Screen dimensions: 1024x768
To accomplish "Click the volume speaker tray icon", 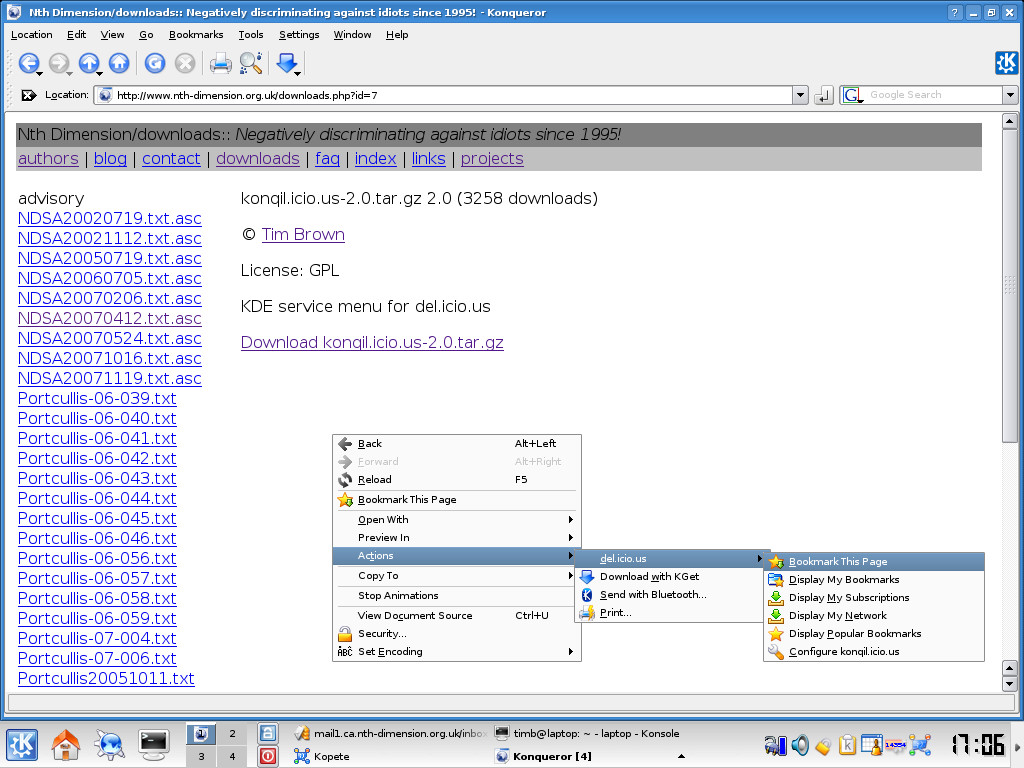I will 800,744.
